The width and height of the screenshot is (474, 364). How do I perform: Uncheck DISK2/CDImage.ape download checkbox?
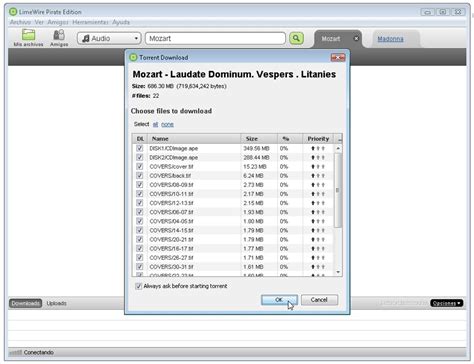(x=140, y=157)
